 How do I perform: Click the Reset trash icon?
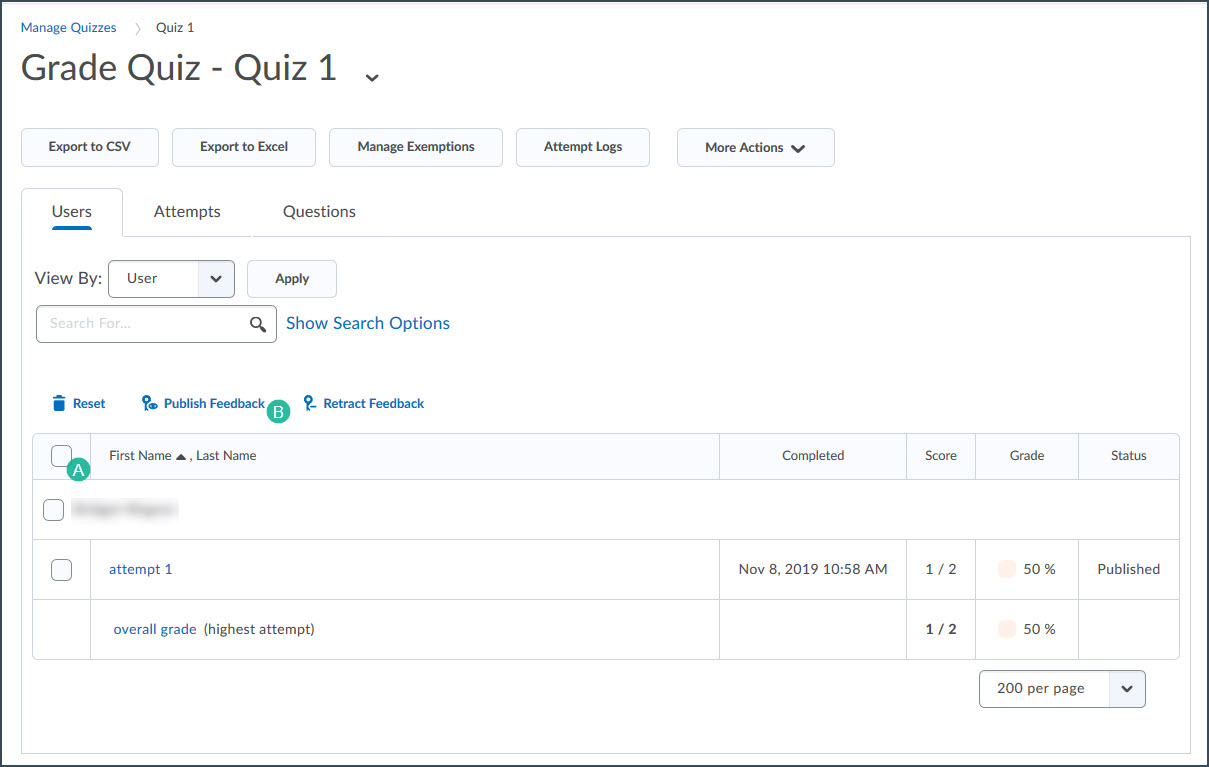(x=59, y=402)
